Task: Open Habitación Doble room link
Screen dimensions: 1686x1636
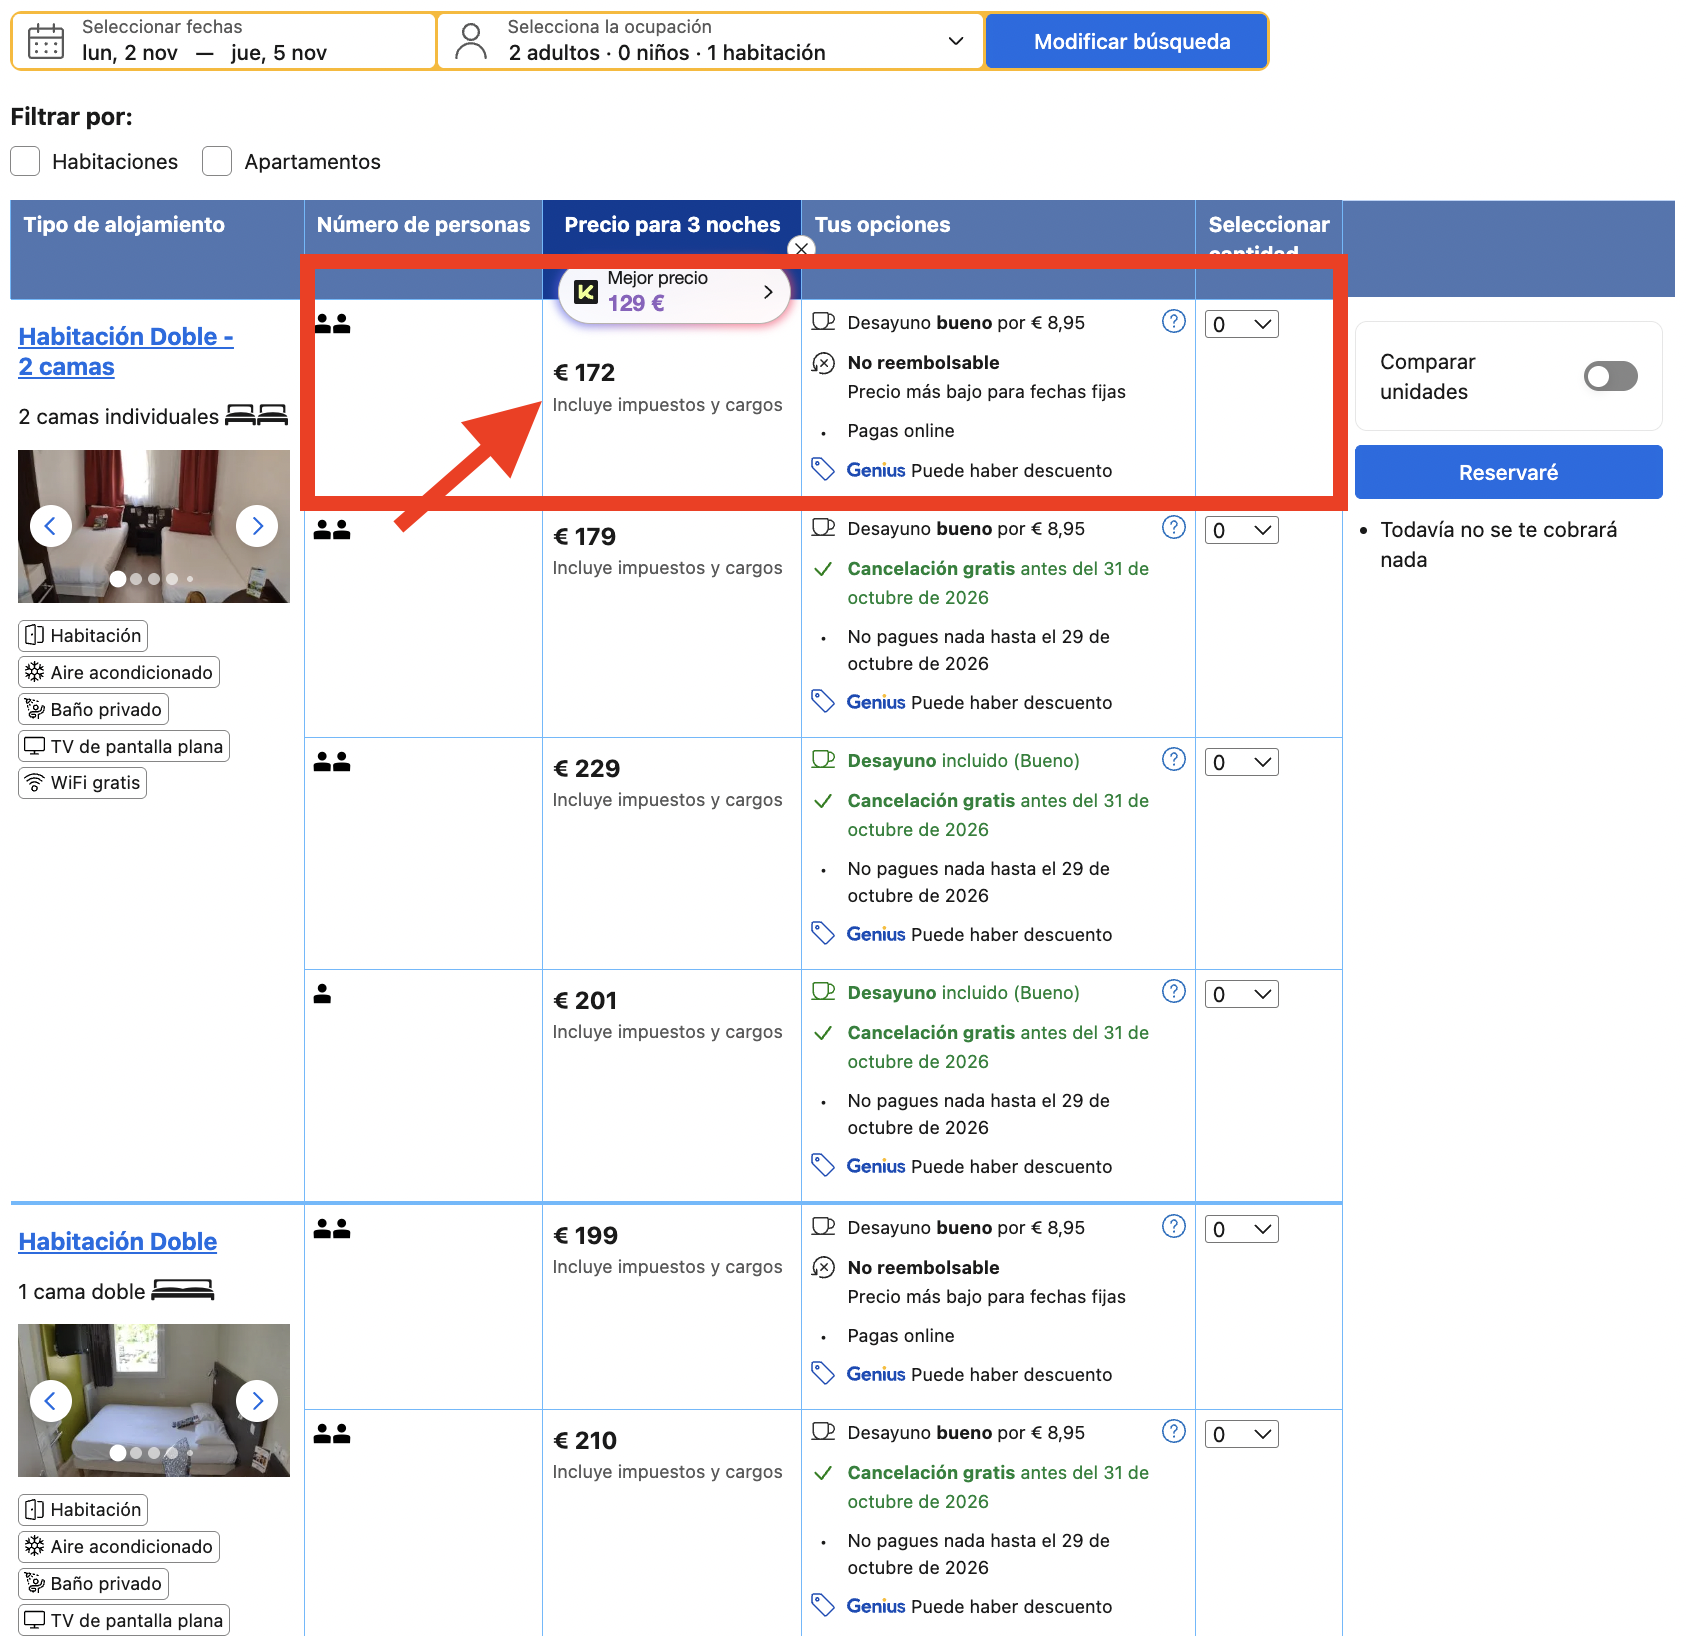Action: pyautogui.click(x=118, y=1241)
